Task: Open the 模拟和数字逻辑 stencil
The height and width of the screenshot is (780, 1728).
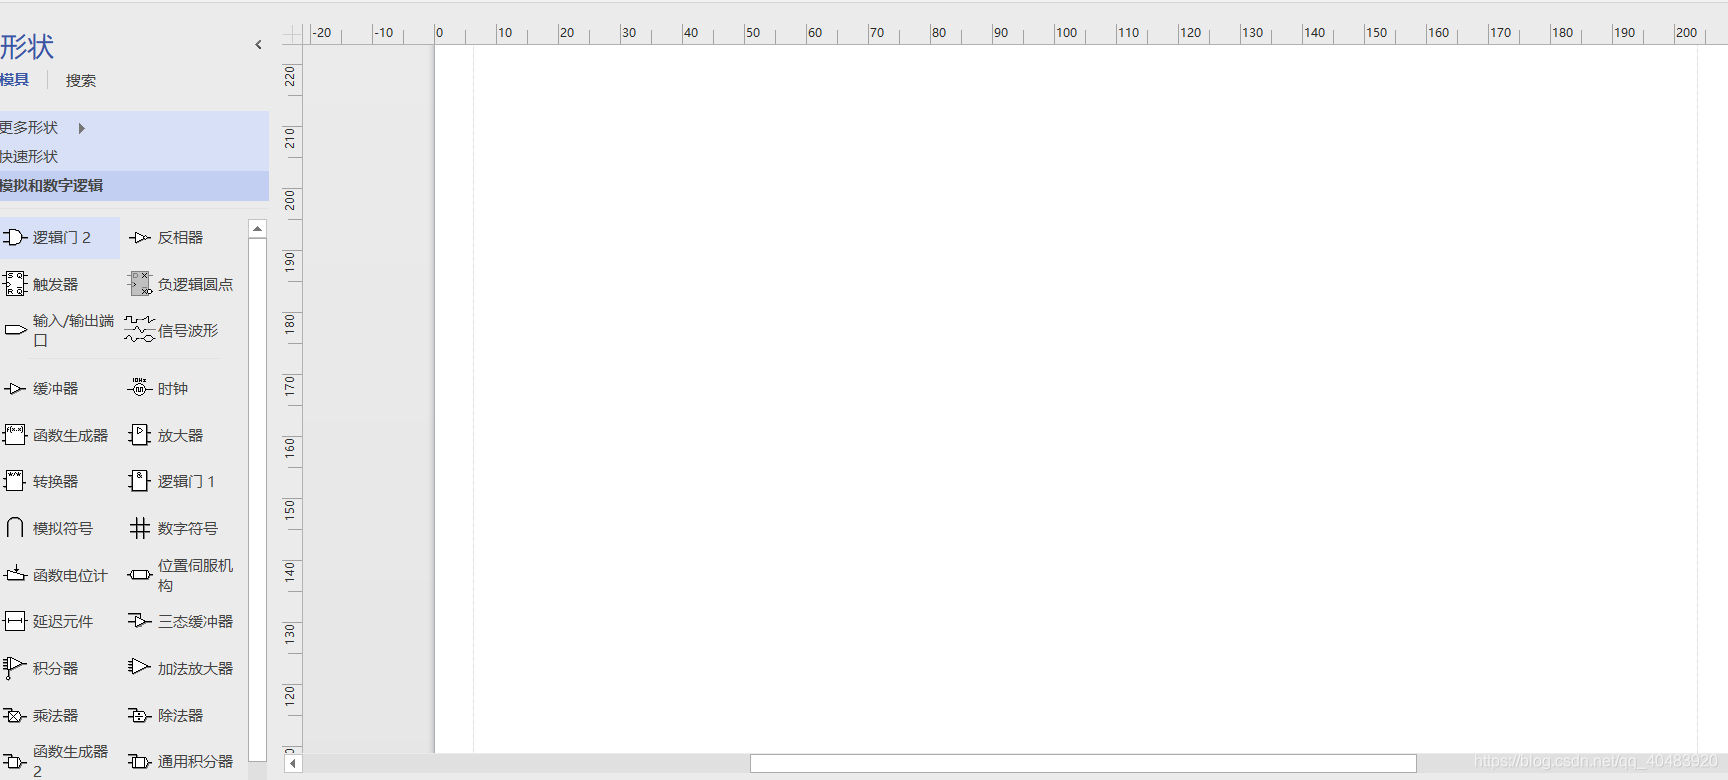Action: coord(134,186)
